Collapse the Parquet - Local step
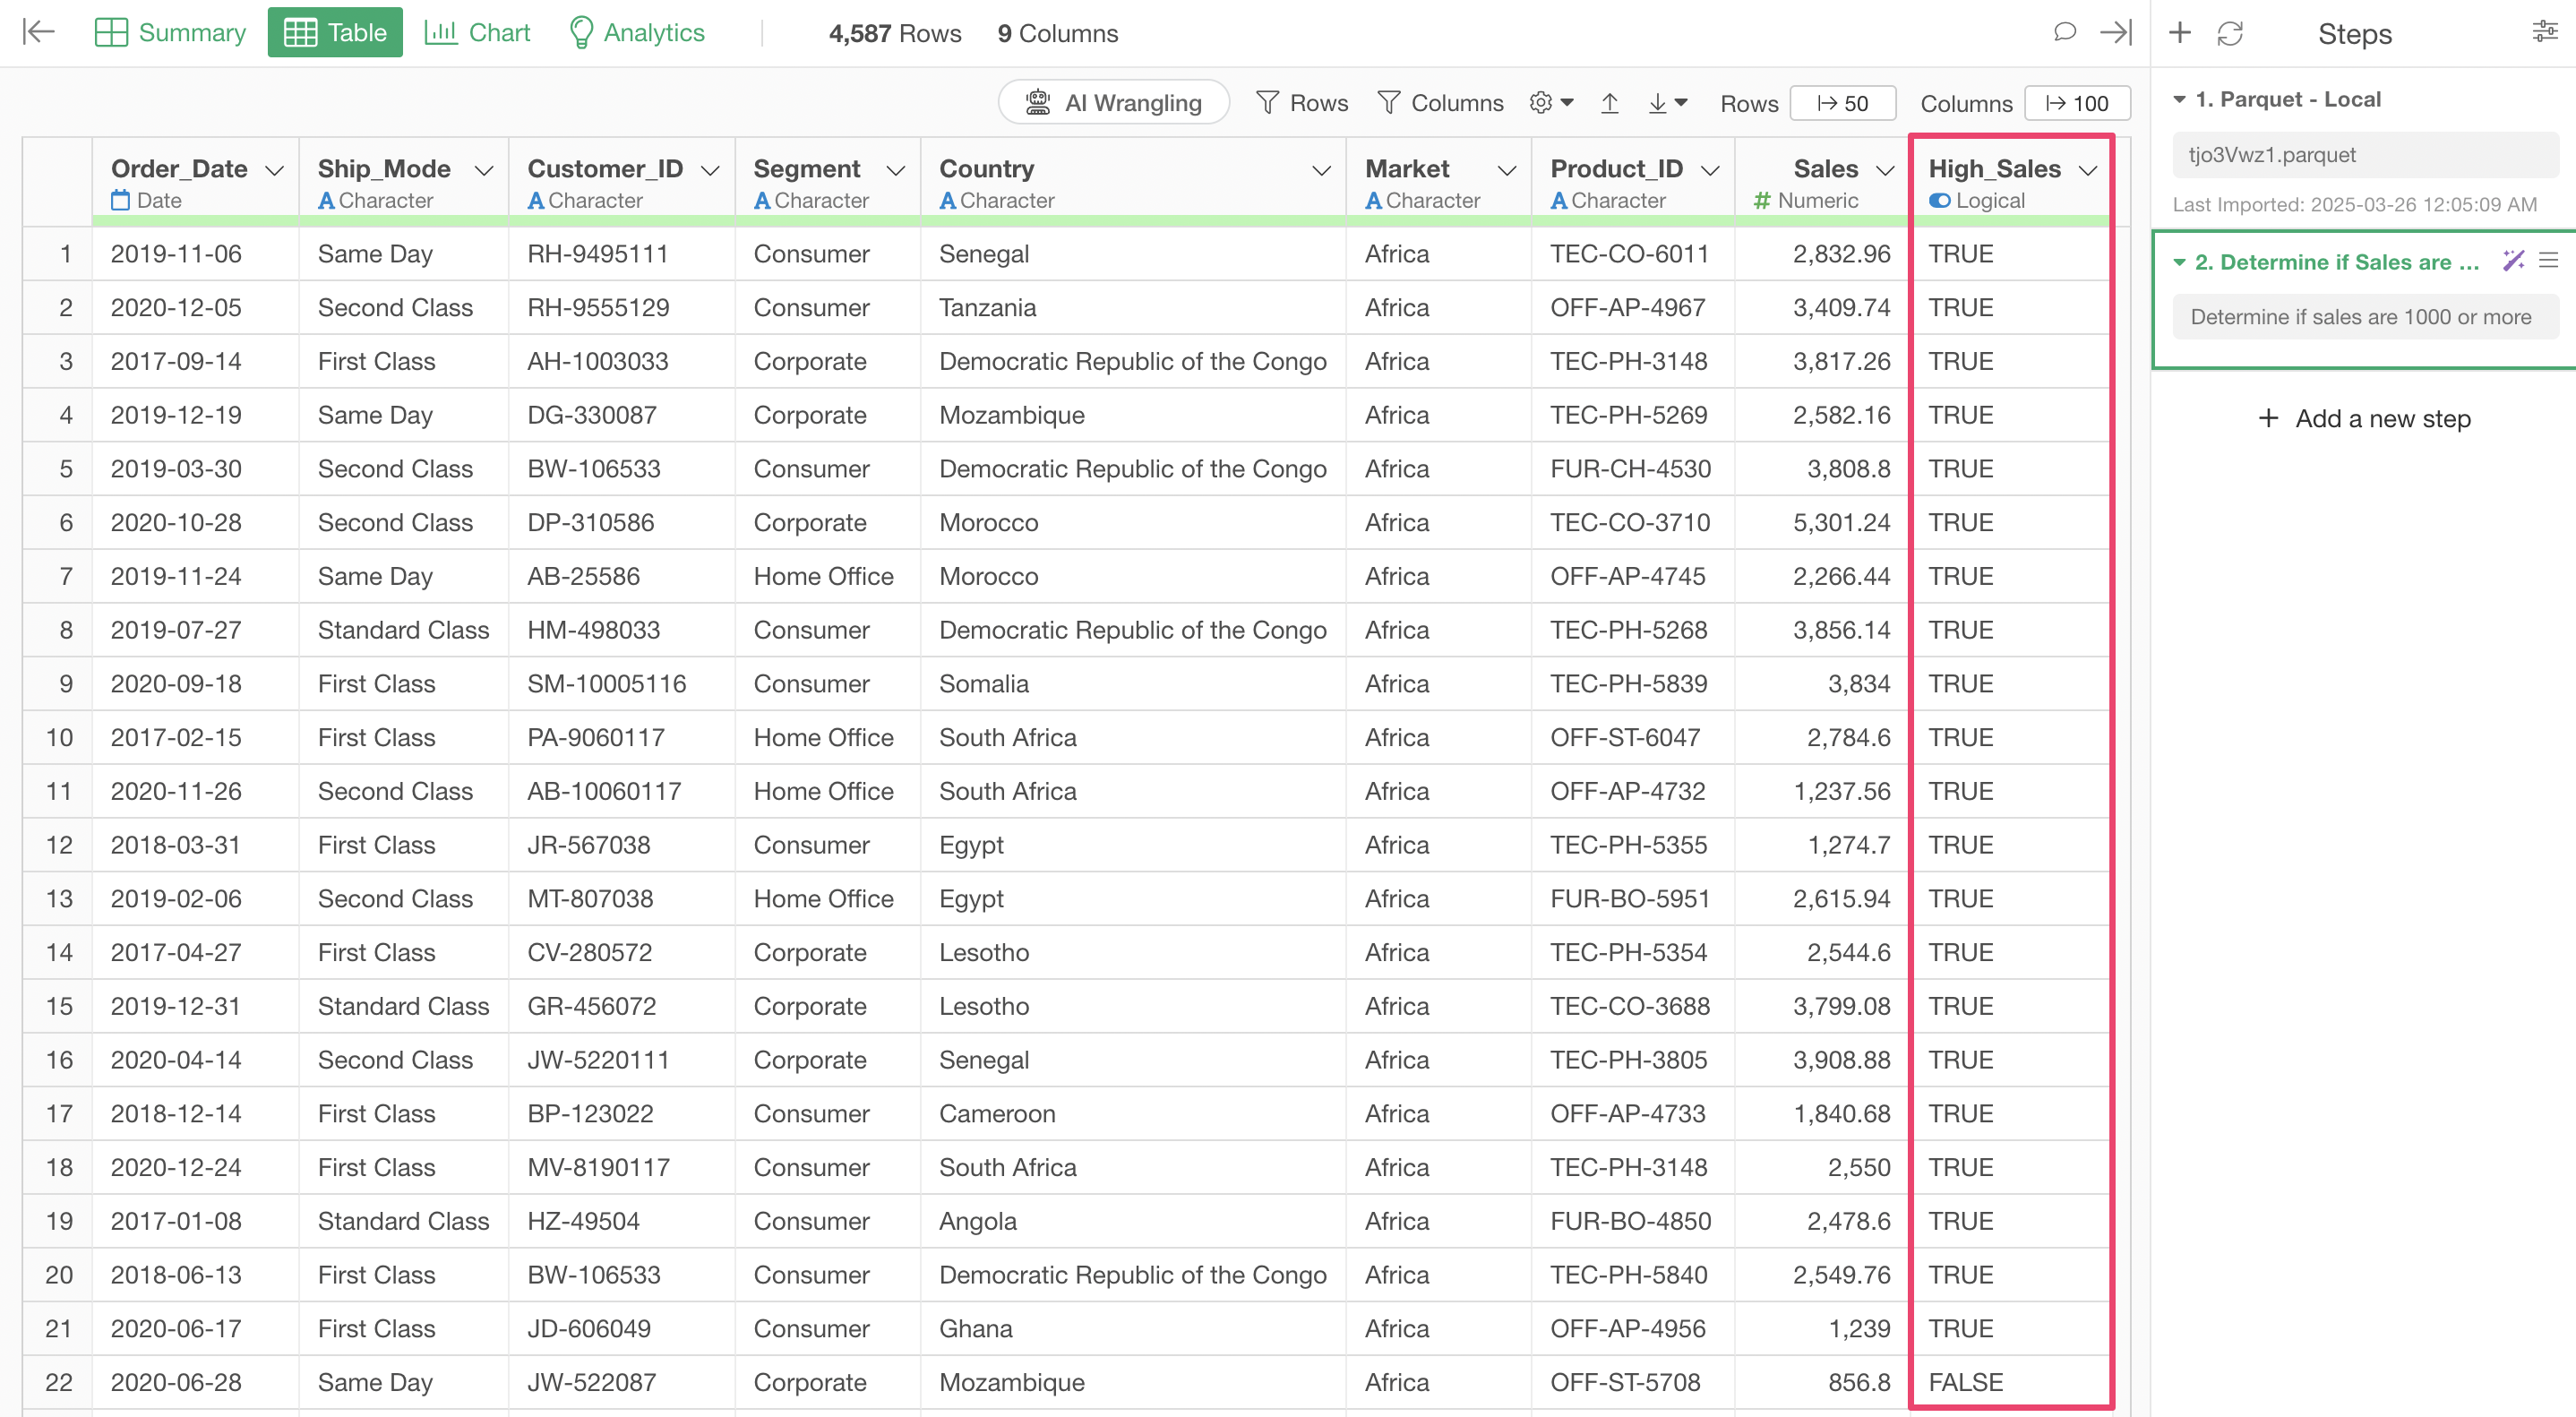This screenshot has width=2576, height=1417. (x=2179, y=99)
